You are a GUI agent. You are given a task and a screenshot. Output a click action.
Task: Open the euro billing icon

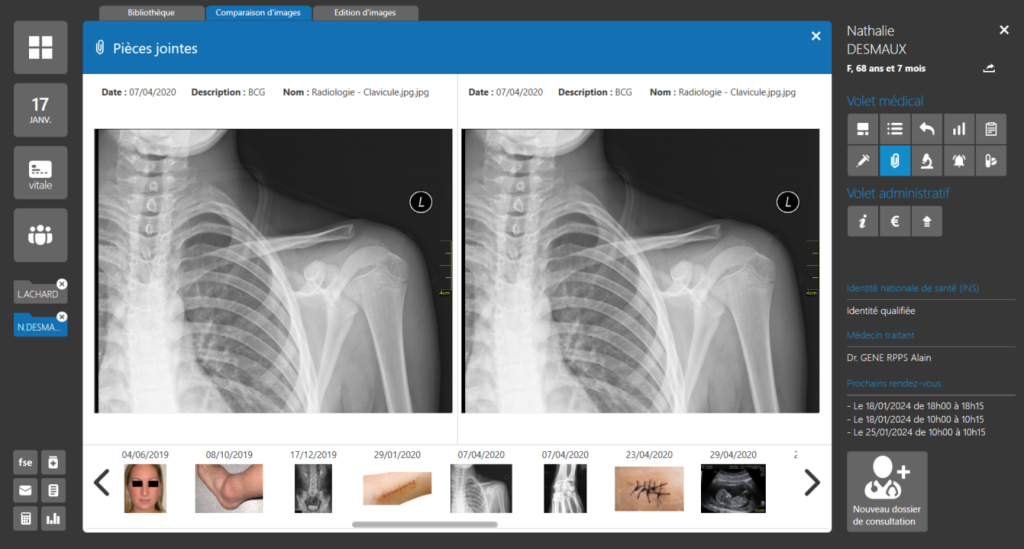(895, 221)
